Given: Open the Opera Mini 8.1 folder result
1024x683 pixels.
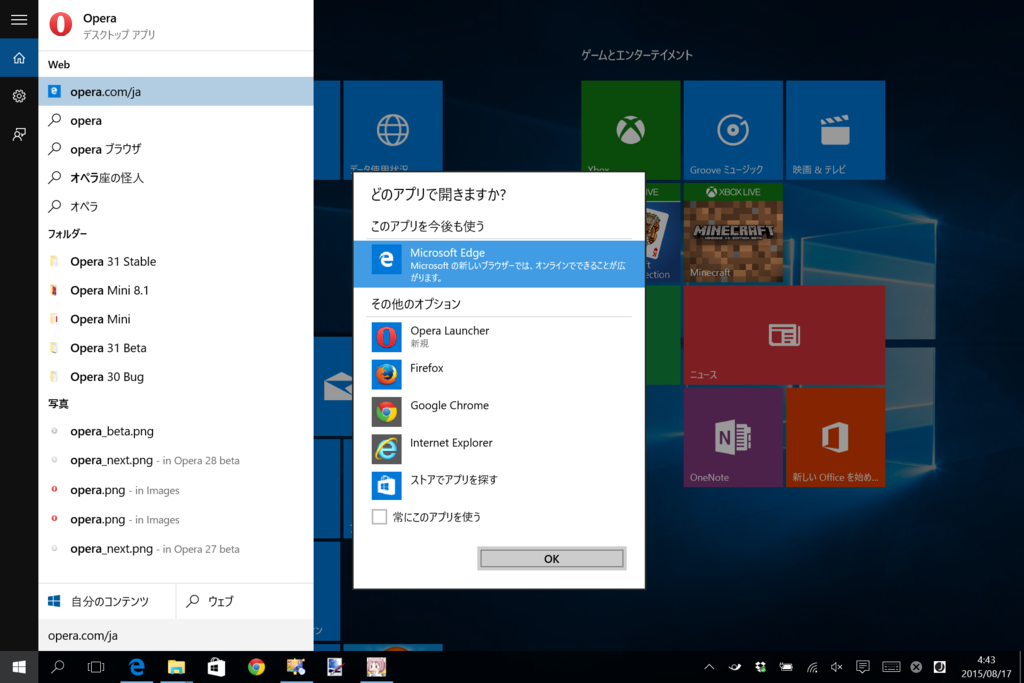Looking at the screenshot, I should [176, 290].
